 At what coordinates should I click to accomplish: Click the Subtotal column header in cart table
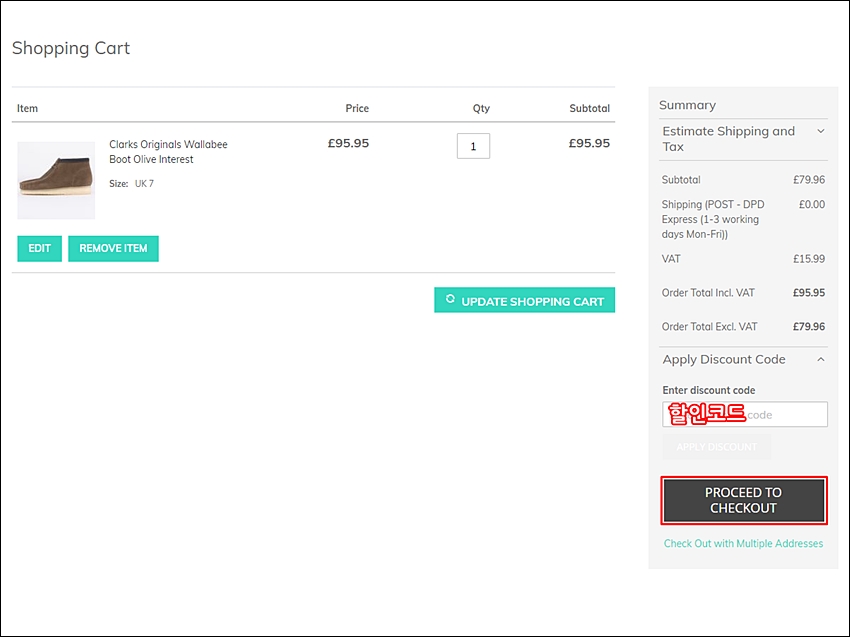tap(589, 108)
